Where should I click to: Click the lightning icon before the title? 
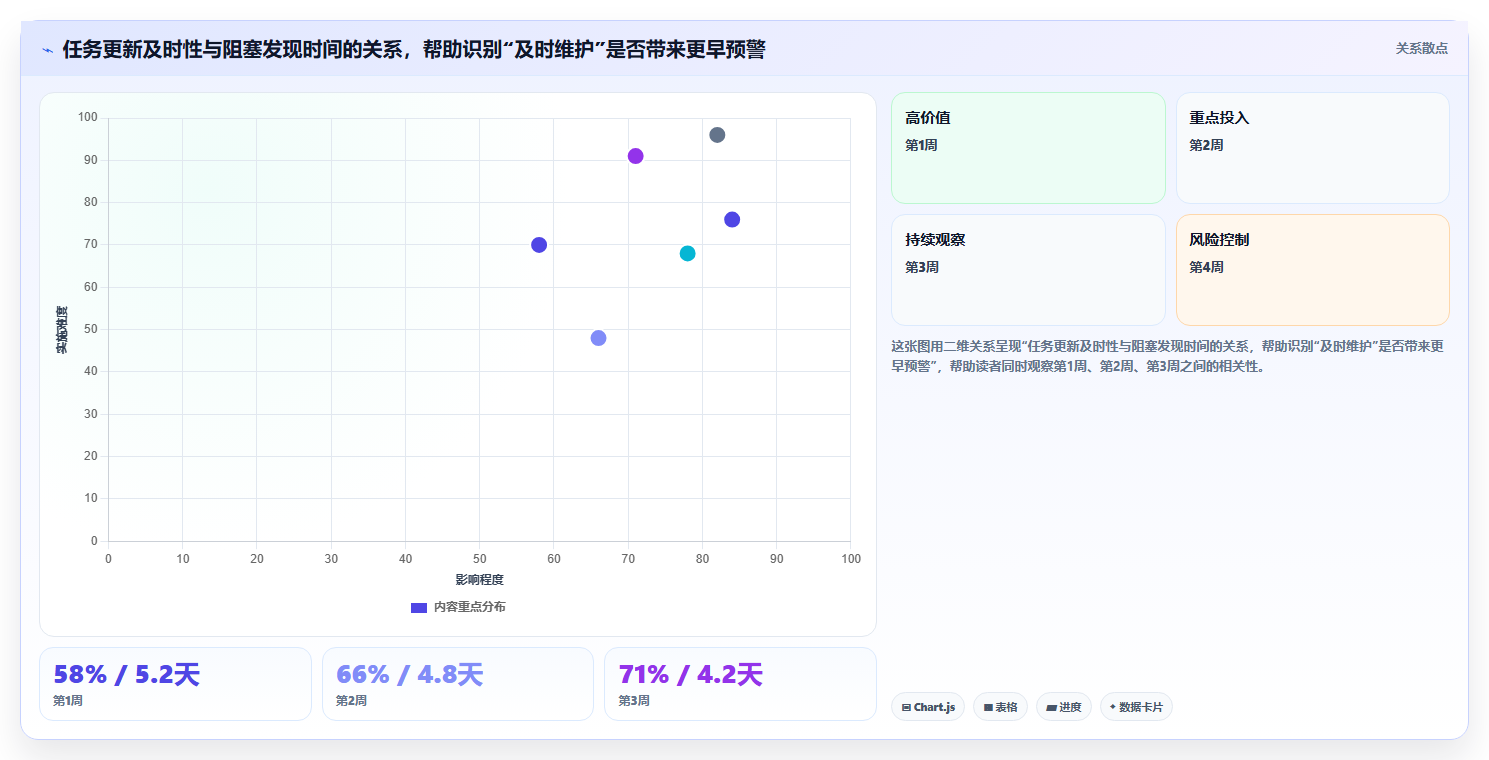tap(48, 50)
